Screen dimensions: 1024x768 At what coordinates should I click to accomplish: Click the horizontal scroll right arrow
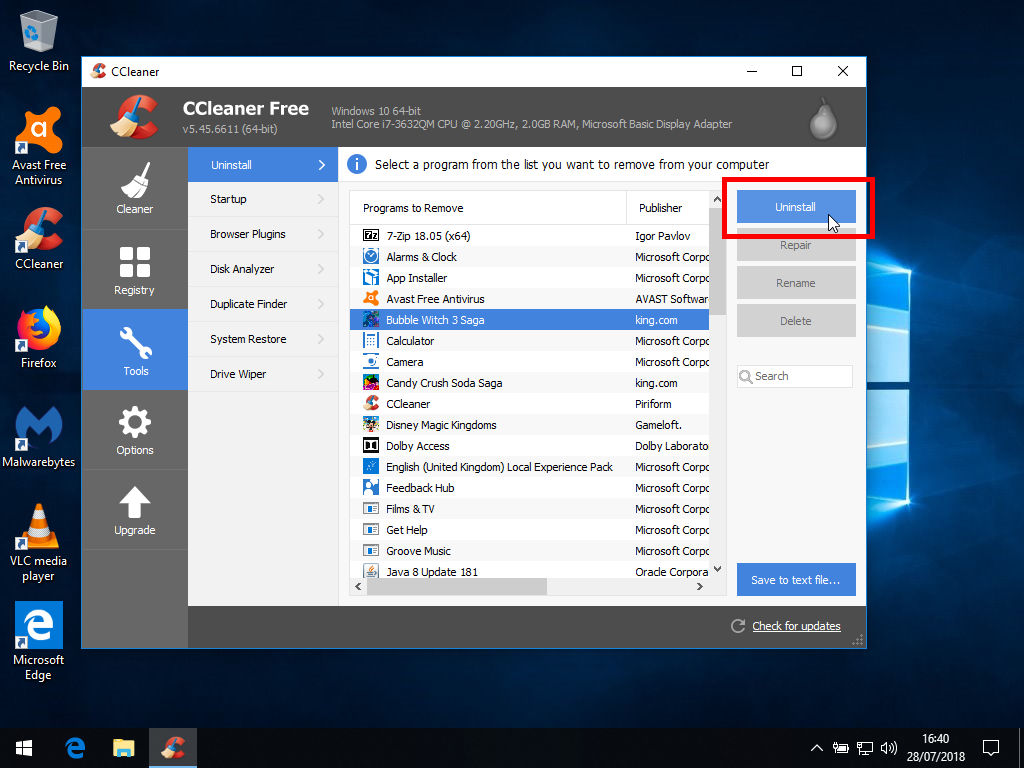tap(700, 586)
